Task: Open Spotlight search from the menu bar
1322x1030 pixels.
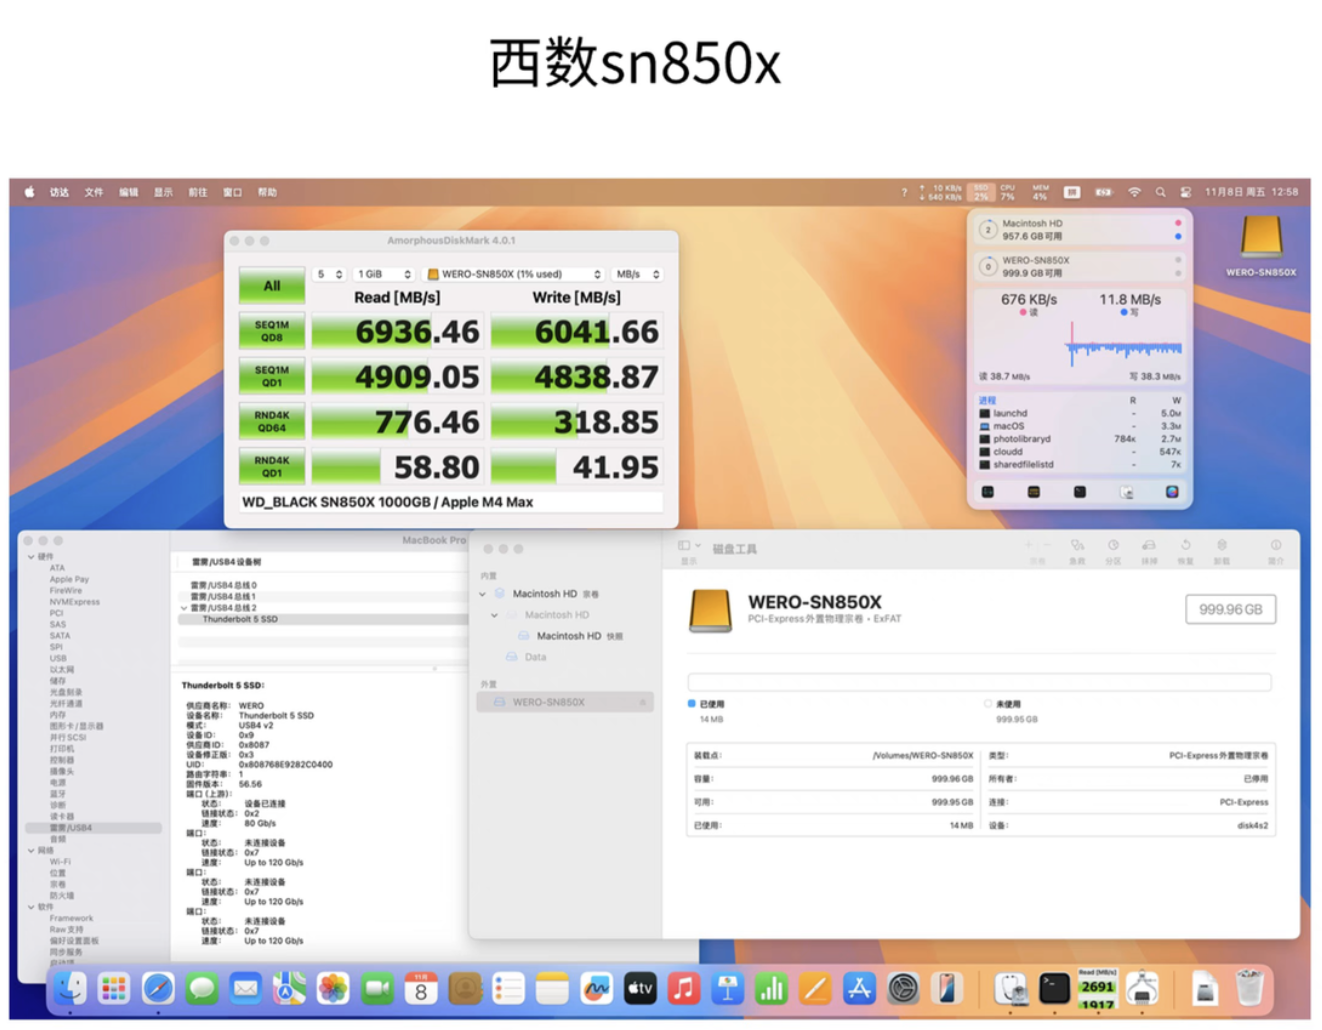Action: [x=1160, y=192]
